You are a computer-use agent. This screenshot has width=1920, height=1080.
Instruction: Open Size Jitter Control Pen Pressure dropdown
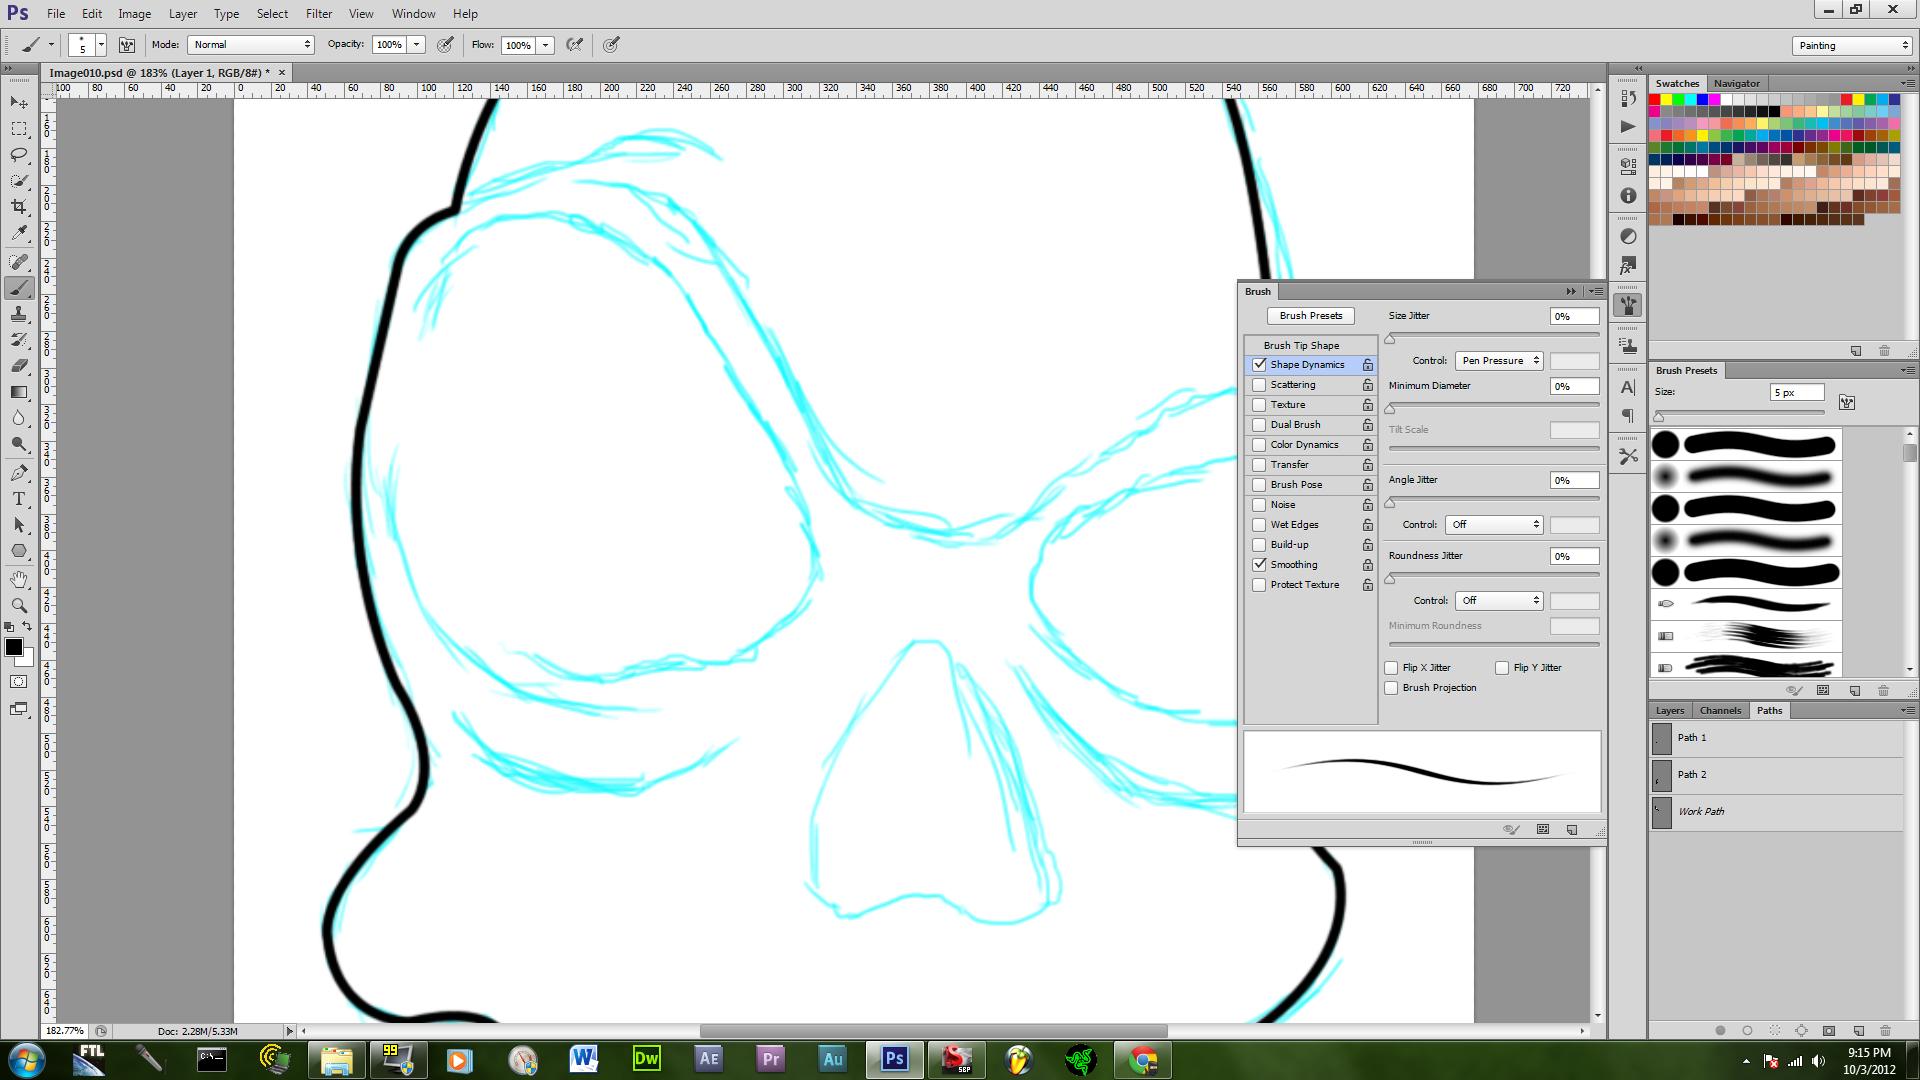[1499, 361]
